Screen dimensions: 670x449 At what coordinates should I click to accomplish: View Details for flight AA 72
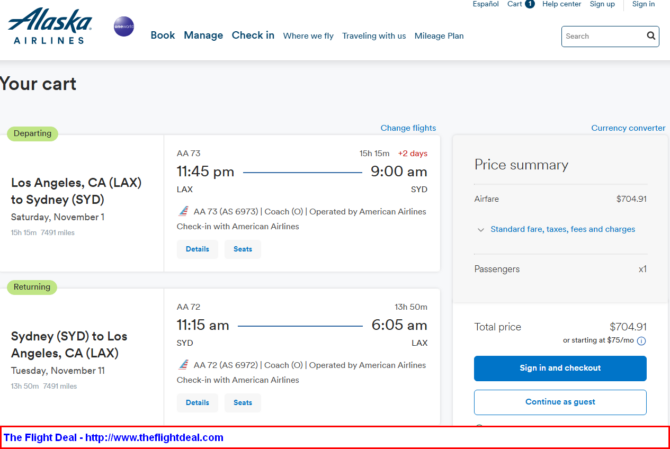(197, 402)
